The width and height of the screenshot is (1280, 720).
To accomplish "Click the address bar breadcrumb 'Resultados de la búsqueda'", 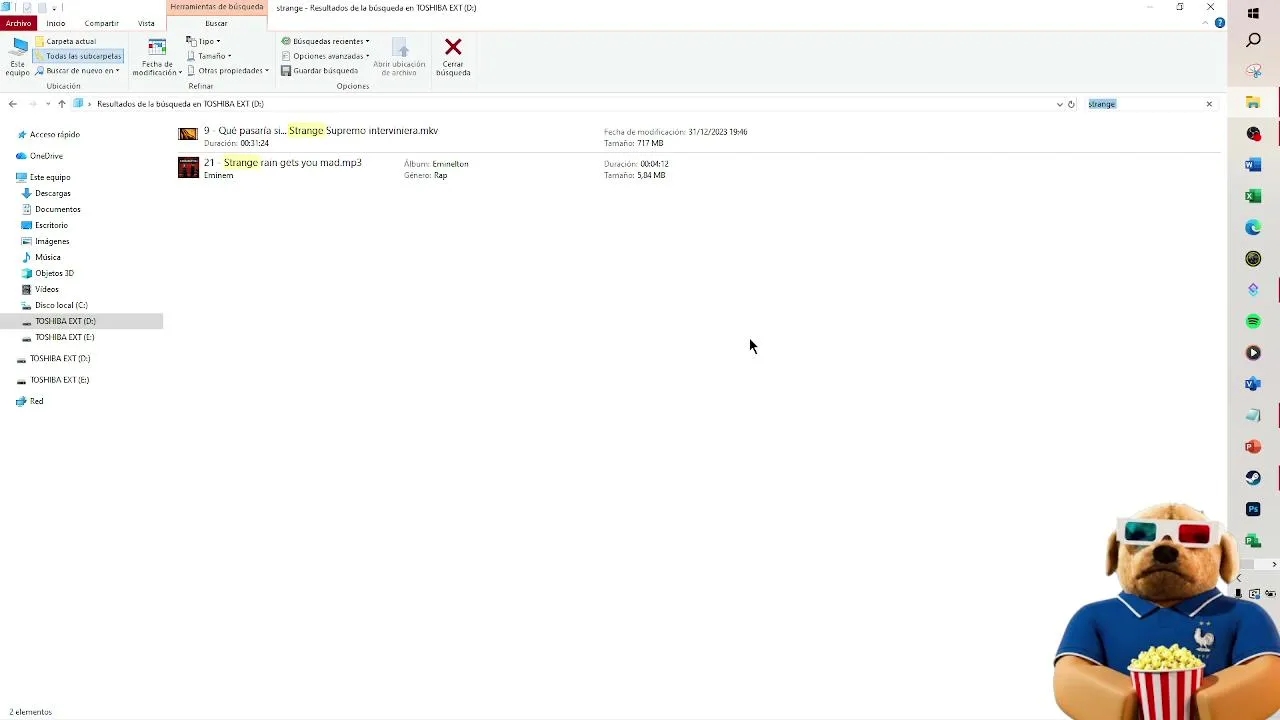I will point(180,104).
